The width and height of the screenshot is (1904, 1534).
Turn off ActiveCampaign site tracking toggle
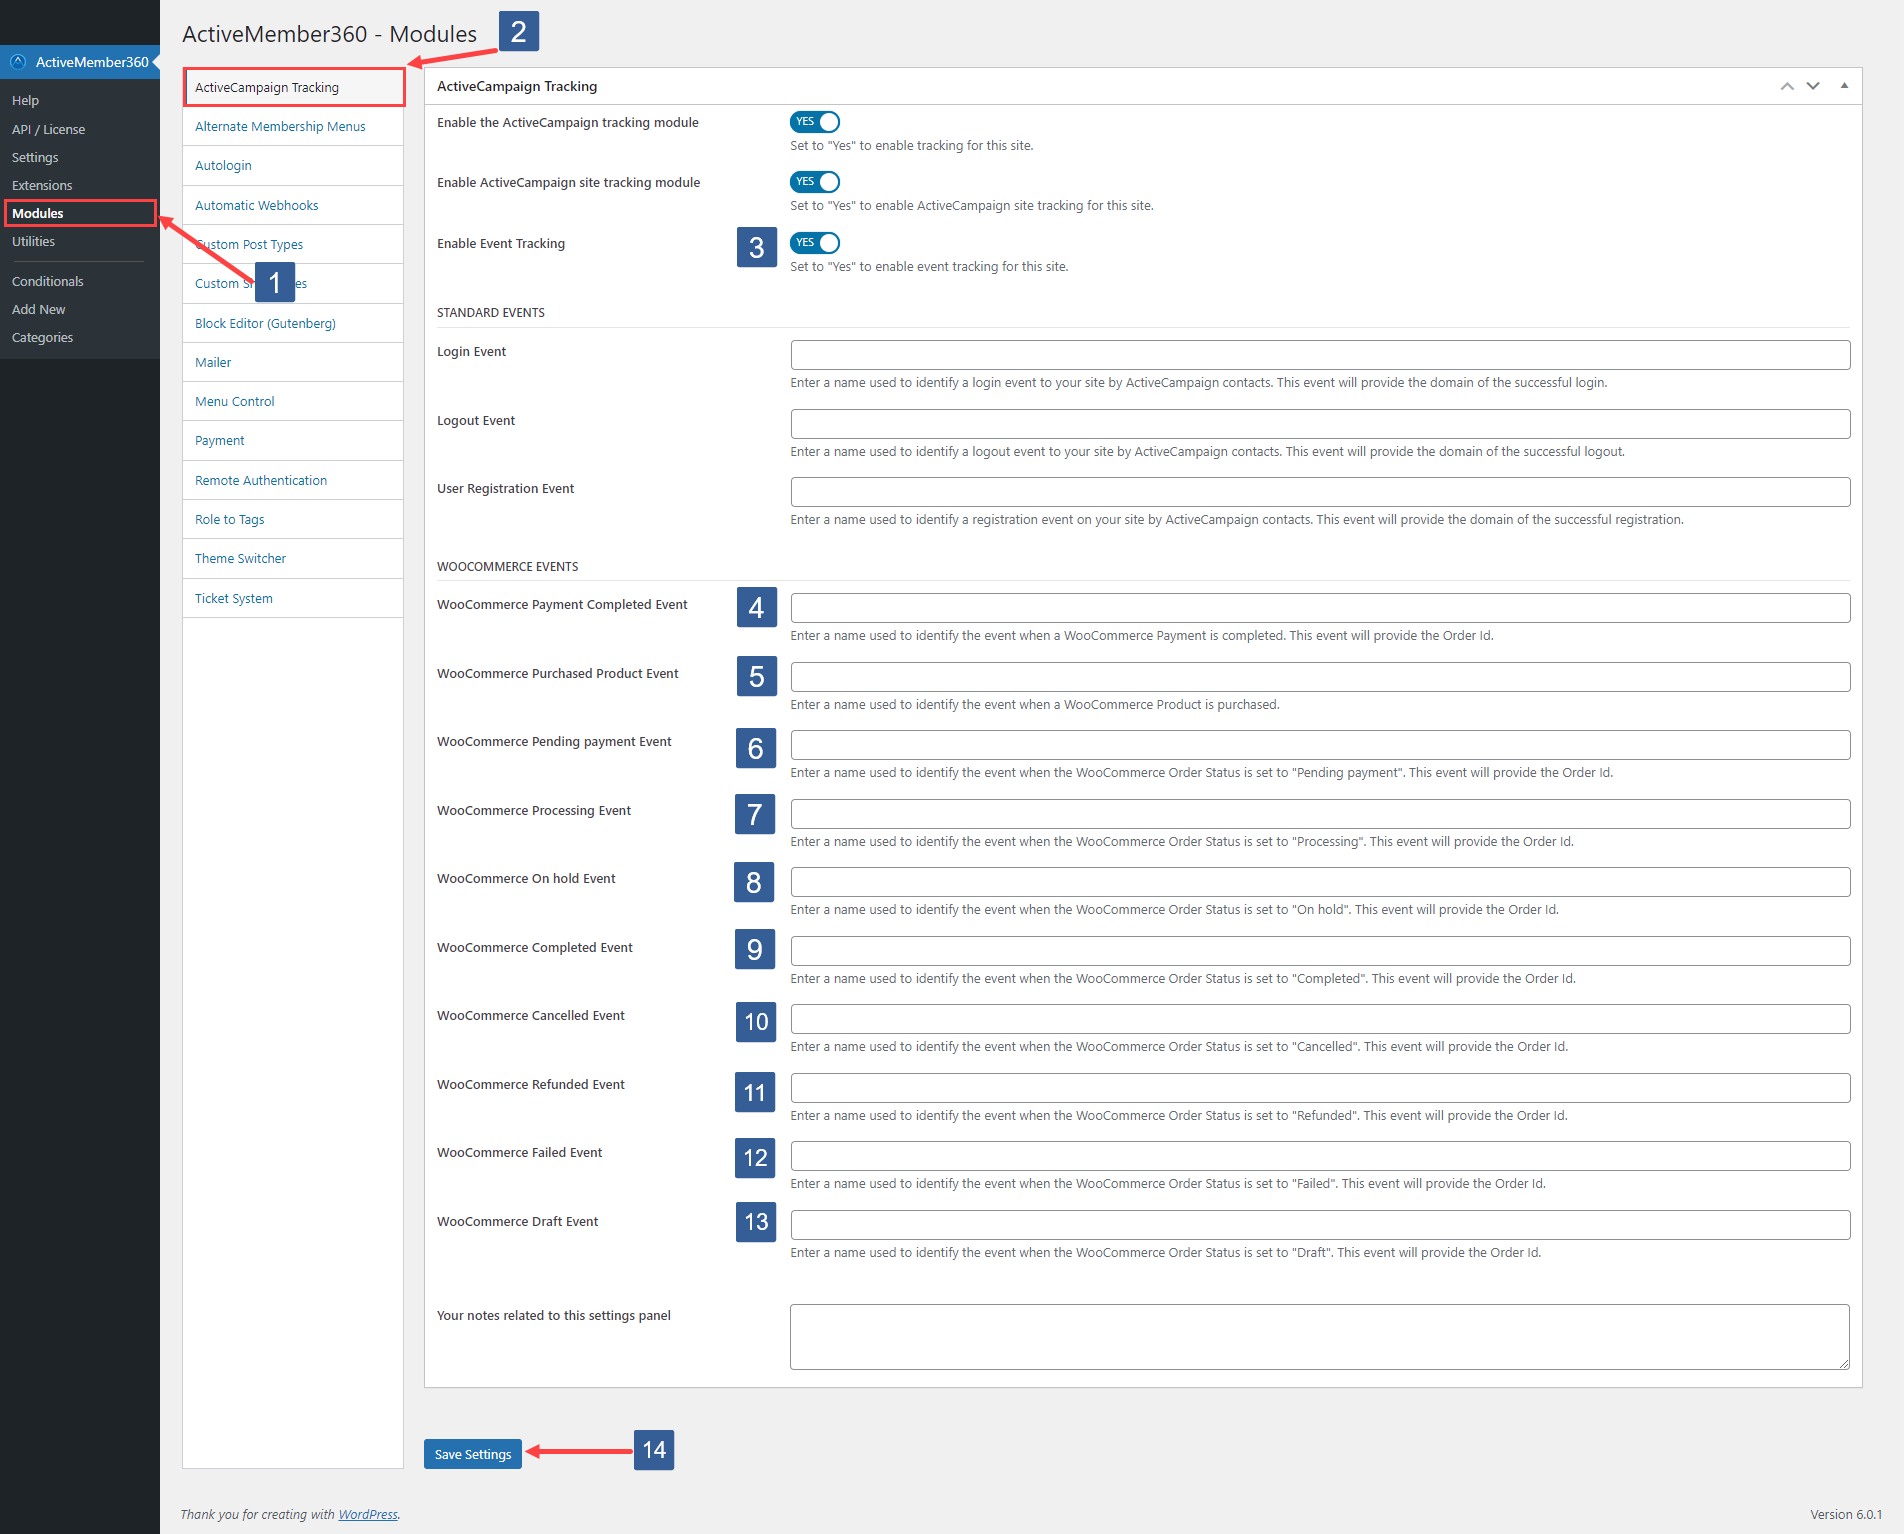(x=814, y=181)
